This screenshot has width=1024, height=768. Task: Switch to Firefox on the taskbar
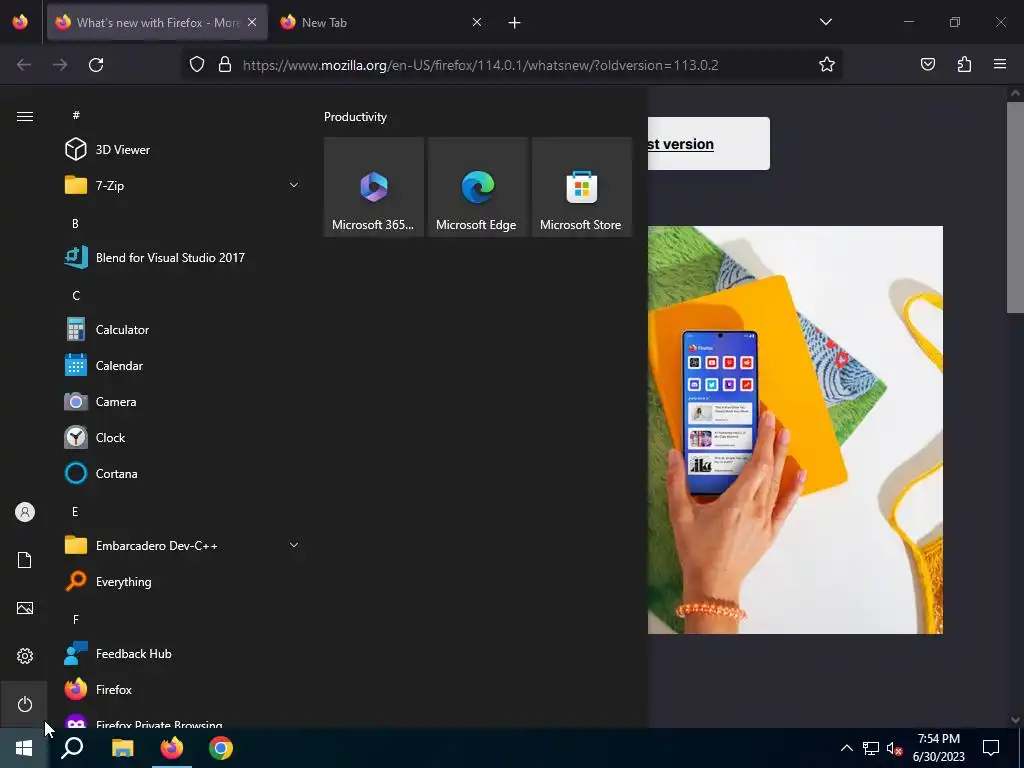point(172,748)
